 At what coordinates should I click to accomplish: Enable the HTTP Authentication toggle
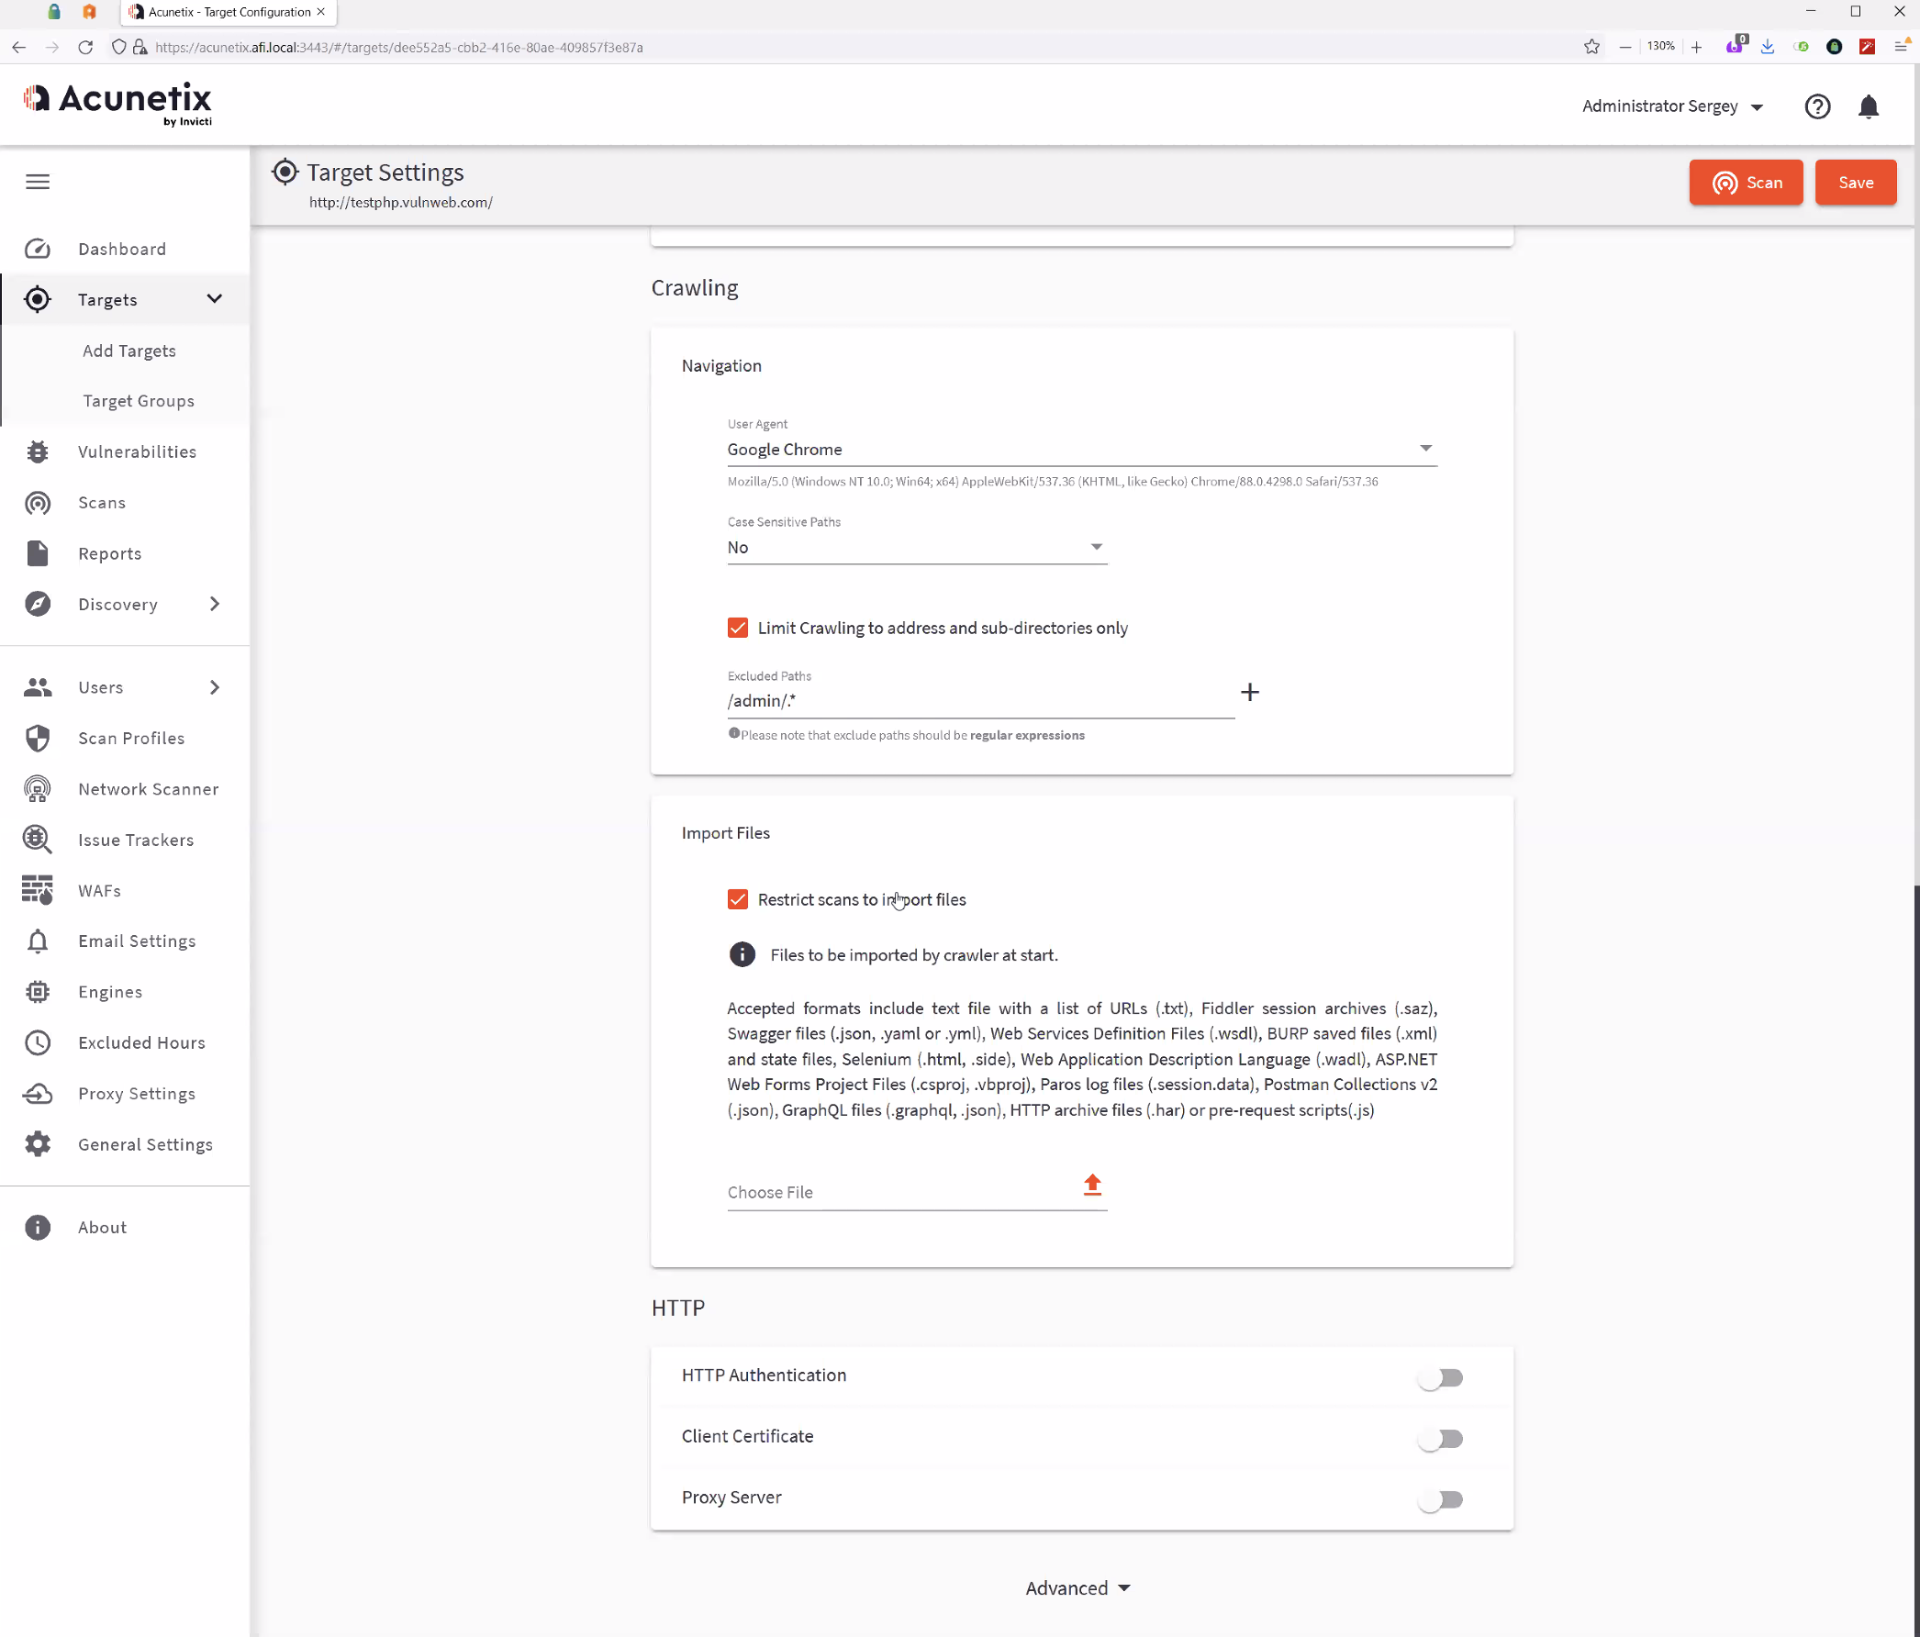coord(1440,1377)
